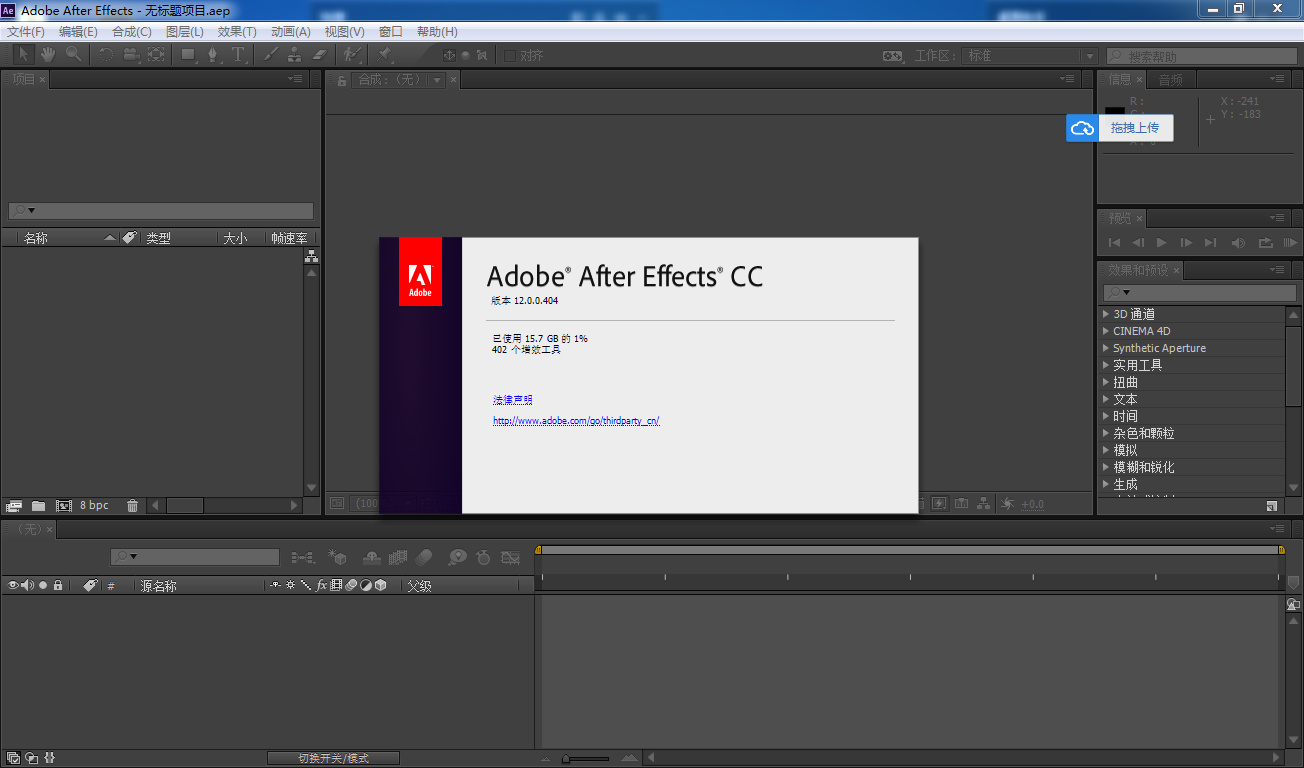Click the auto-keyframe stopwatch icon in timeline
1304x768 pixels.
(x=483, y=557)
